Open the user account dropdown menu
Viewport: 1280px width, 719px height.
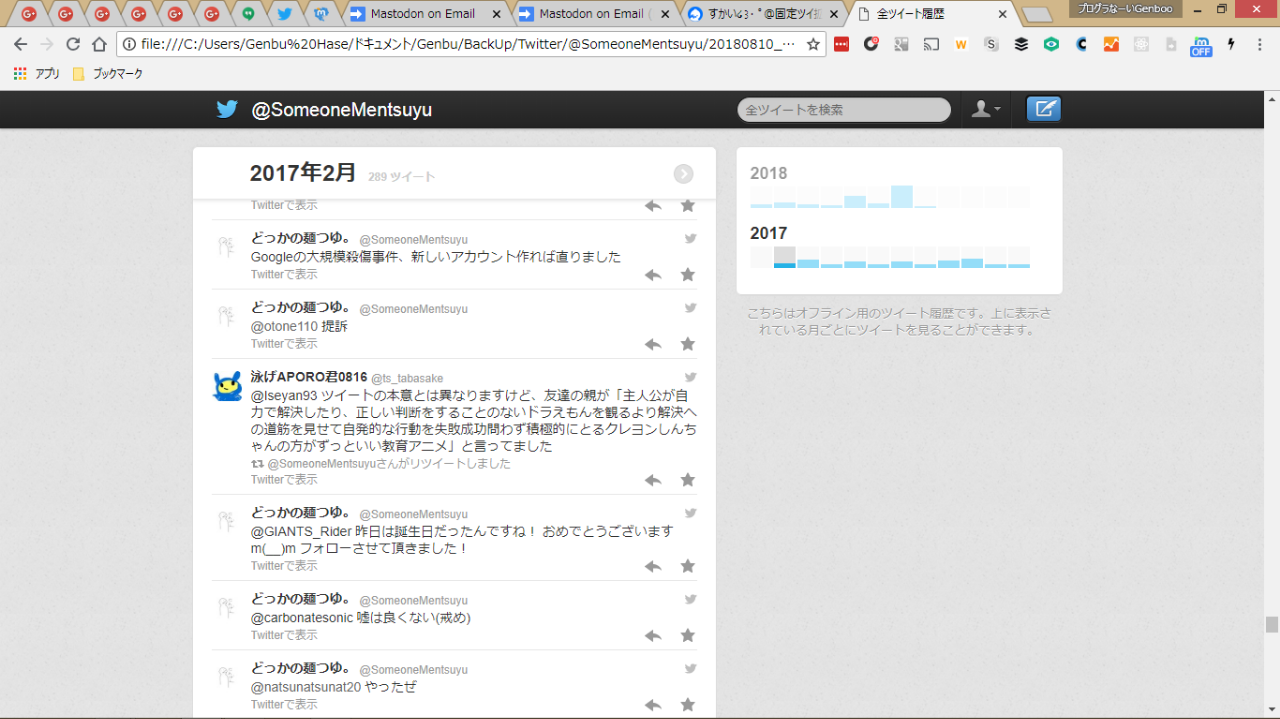986,109
